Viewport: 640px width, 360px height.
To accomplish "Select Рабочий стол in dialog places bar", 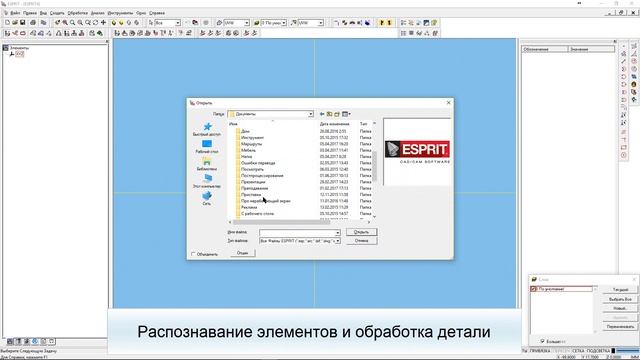I will click(x=207, y=147).
